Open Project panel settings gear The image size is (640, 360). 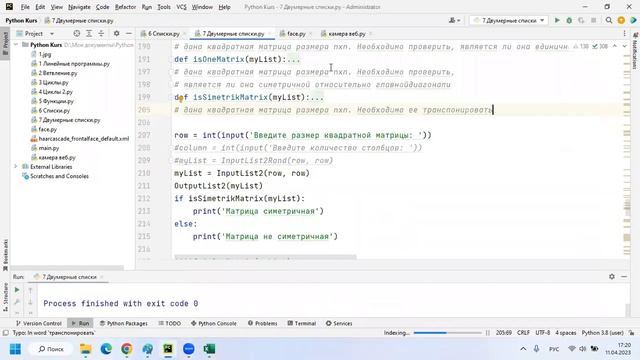coord(116,33)
